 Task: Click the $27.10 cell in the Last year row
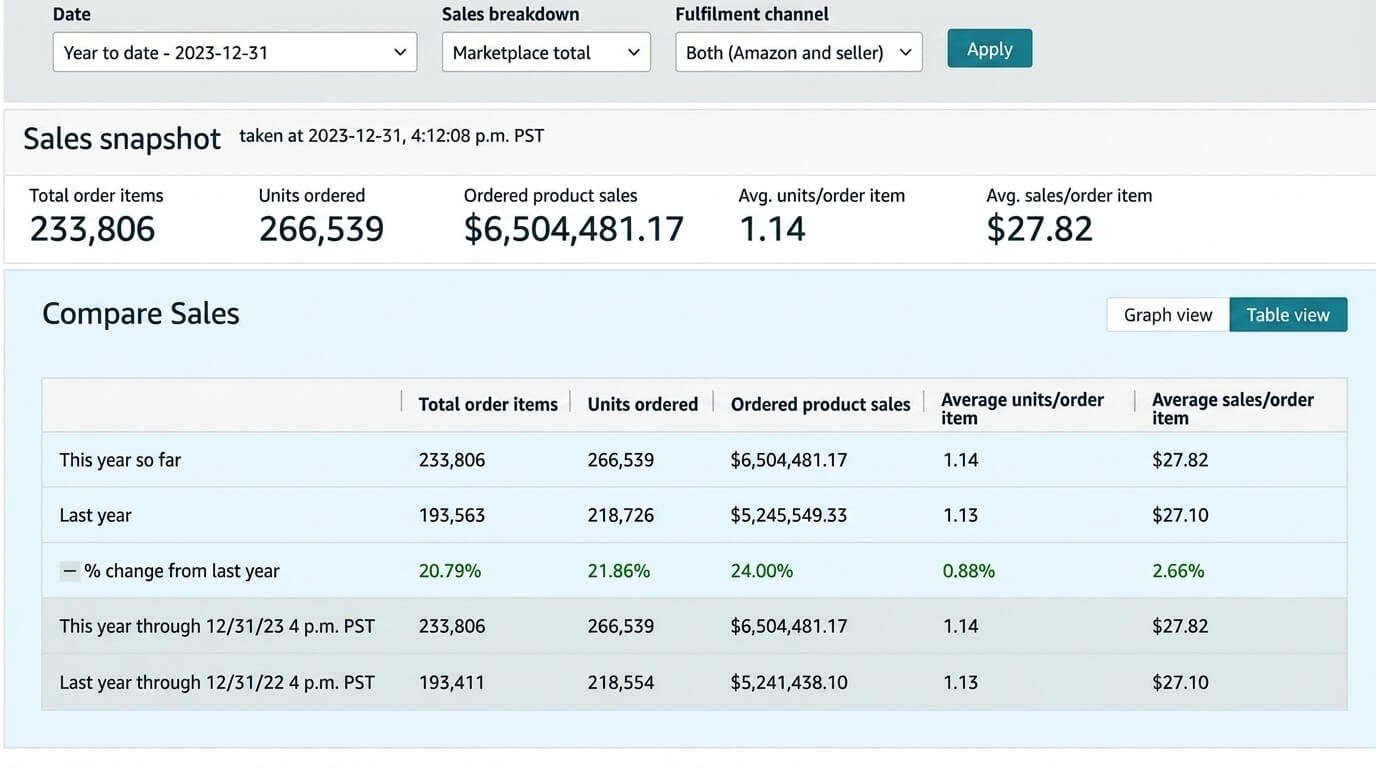click(x=1180, y=516)
